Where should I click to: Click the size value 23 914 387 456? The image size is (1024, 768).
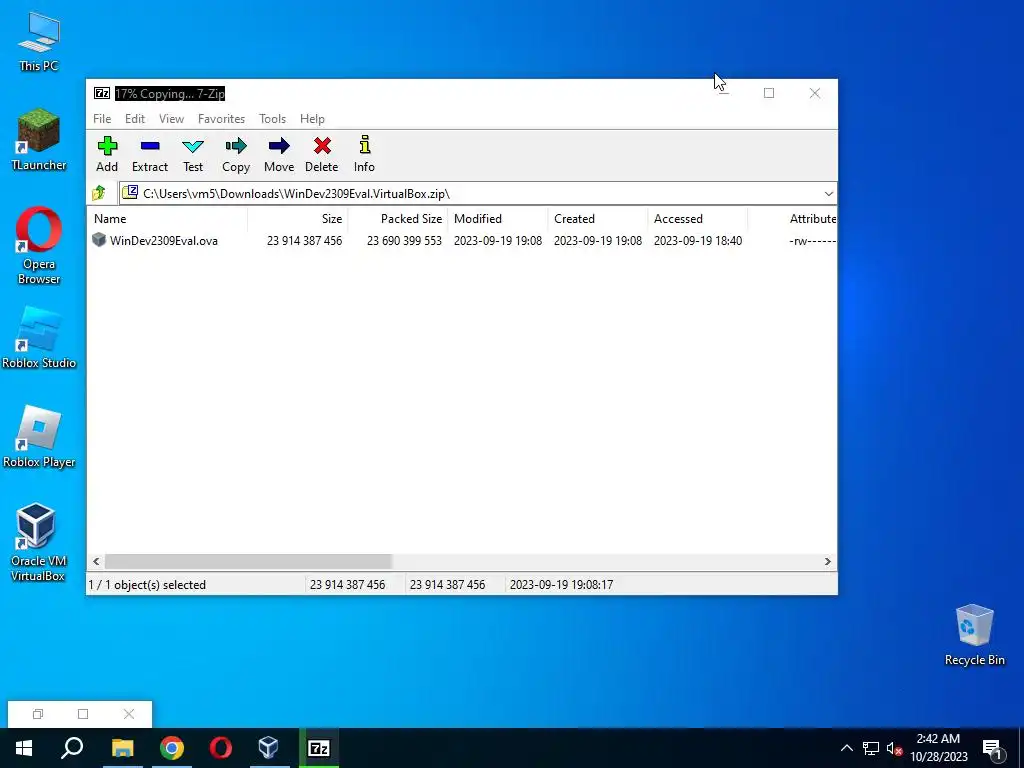coord(304,240)
